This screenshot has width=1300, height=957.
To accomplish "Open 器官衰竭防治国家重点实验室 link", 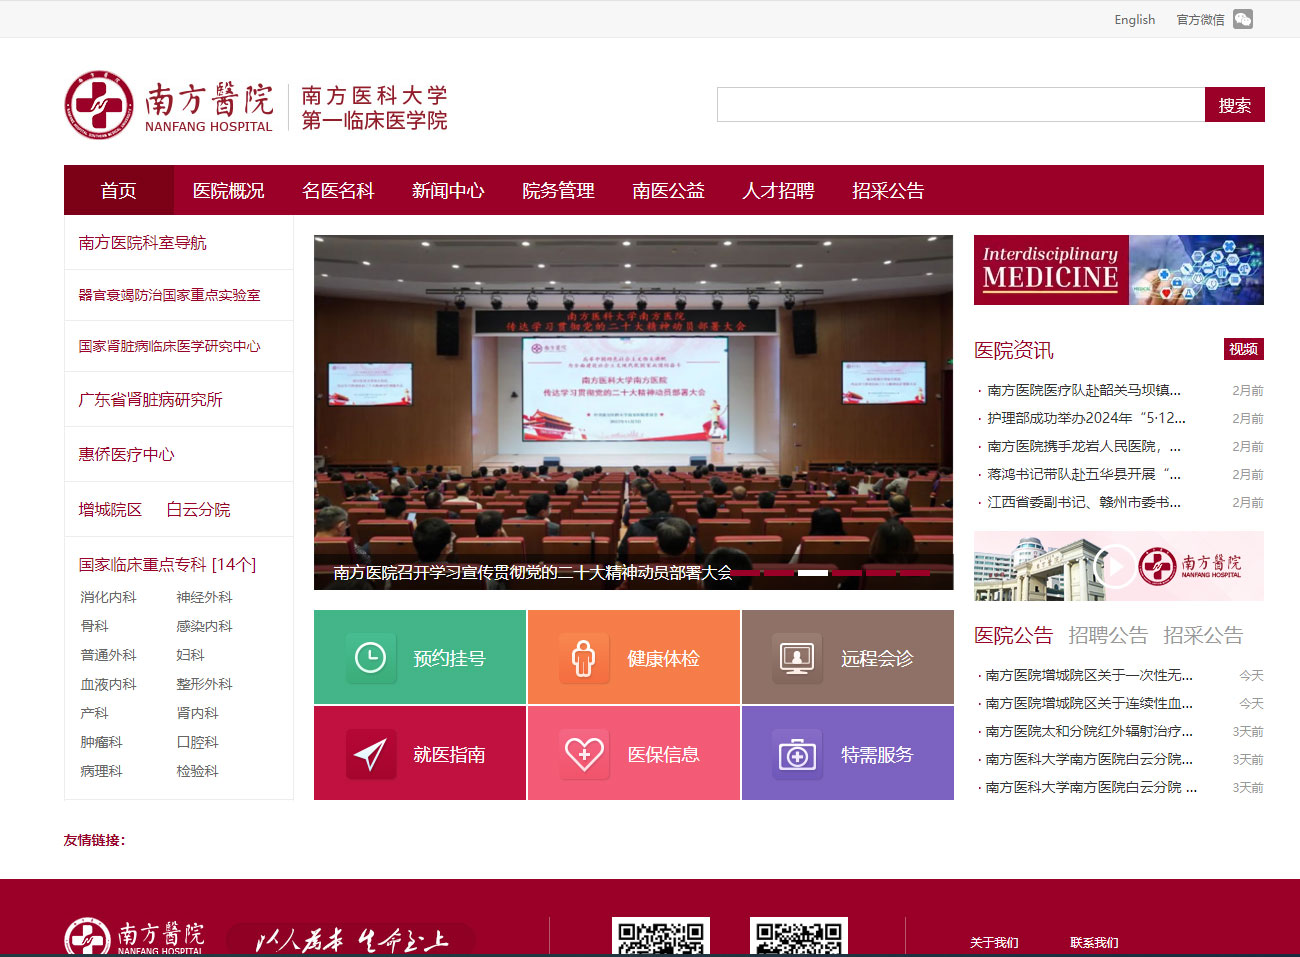I will point(170,295).
